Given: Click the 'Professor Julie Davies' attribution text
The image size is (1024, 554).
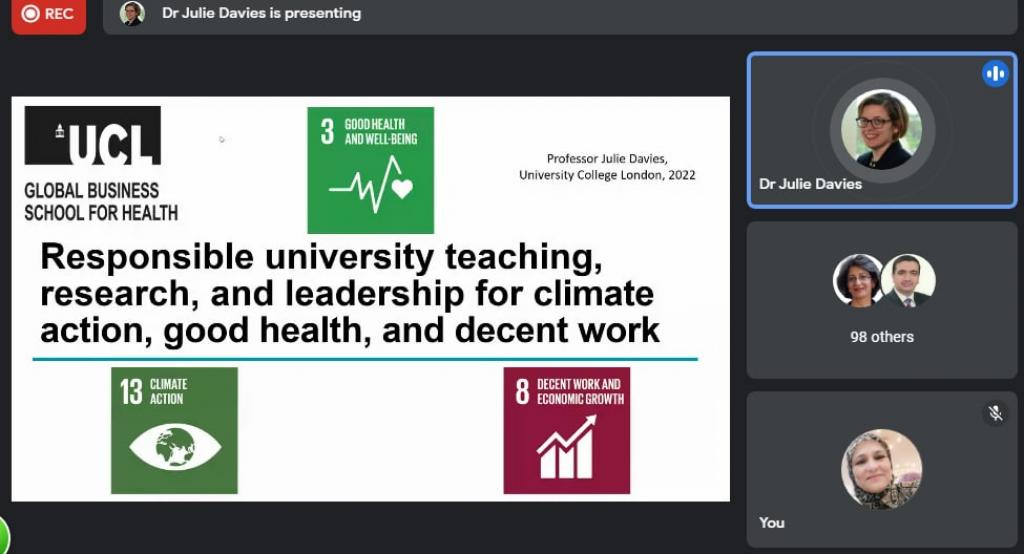Looking at the screenshot, I should 607,167.
